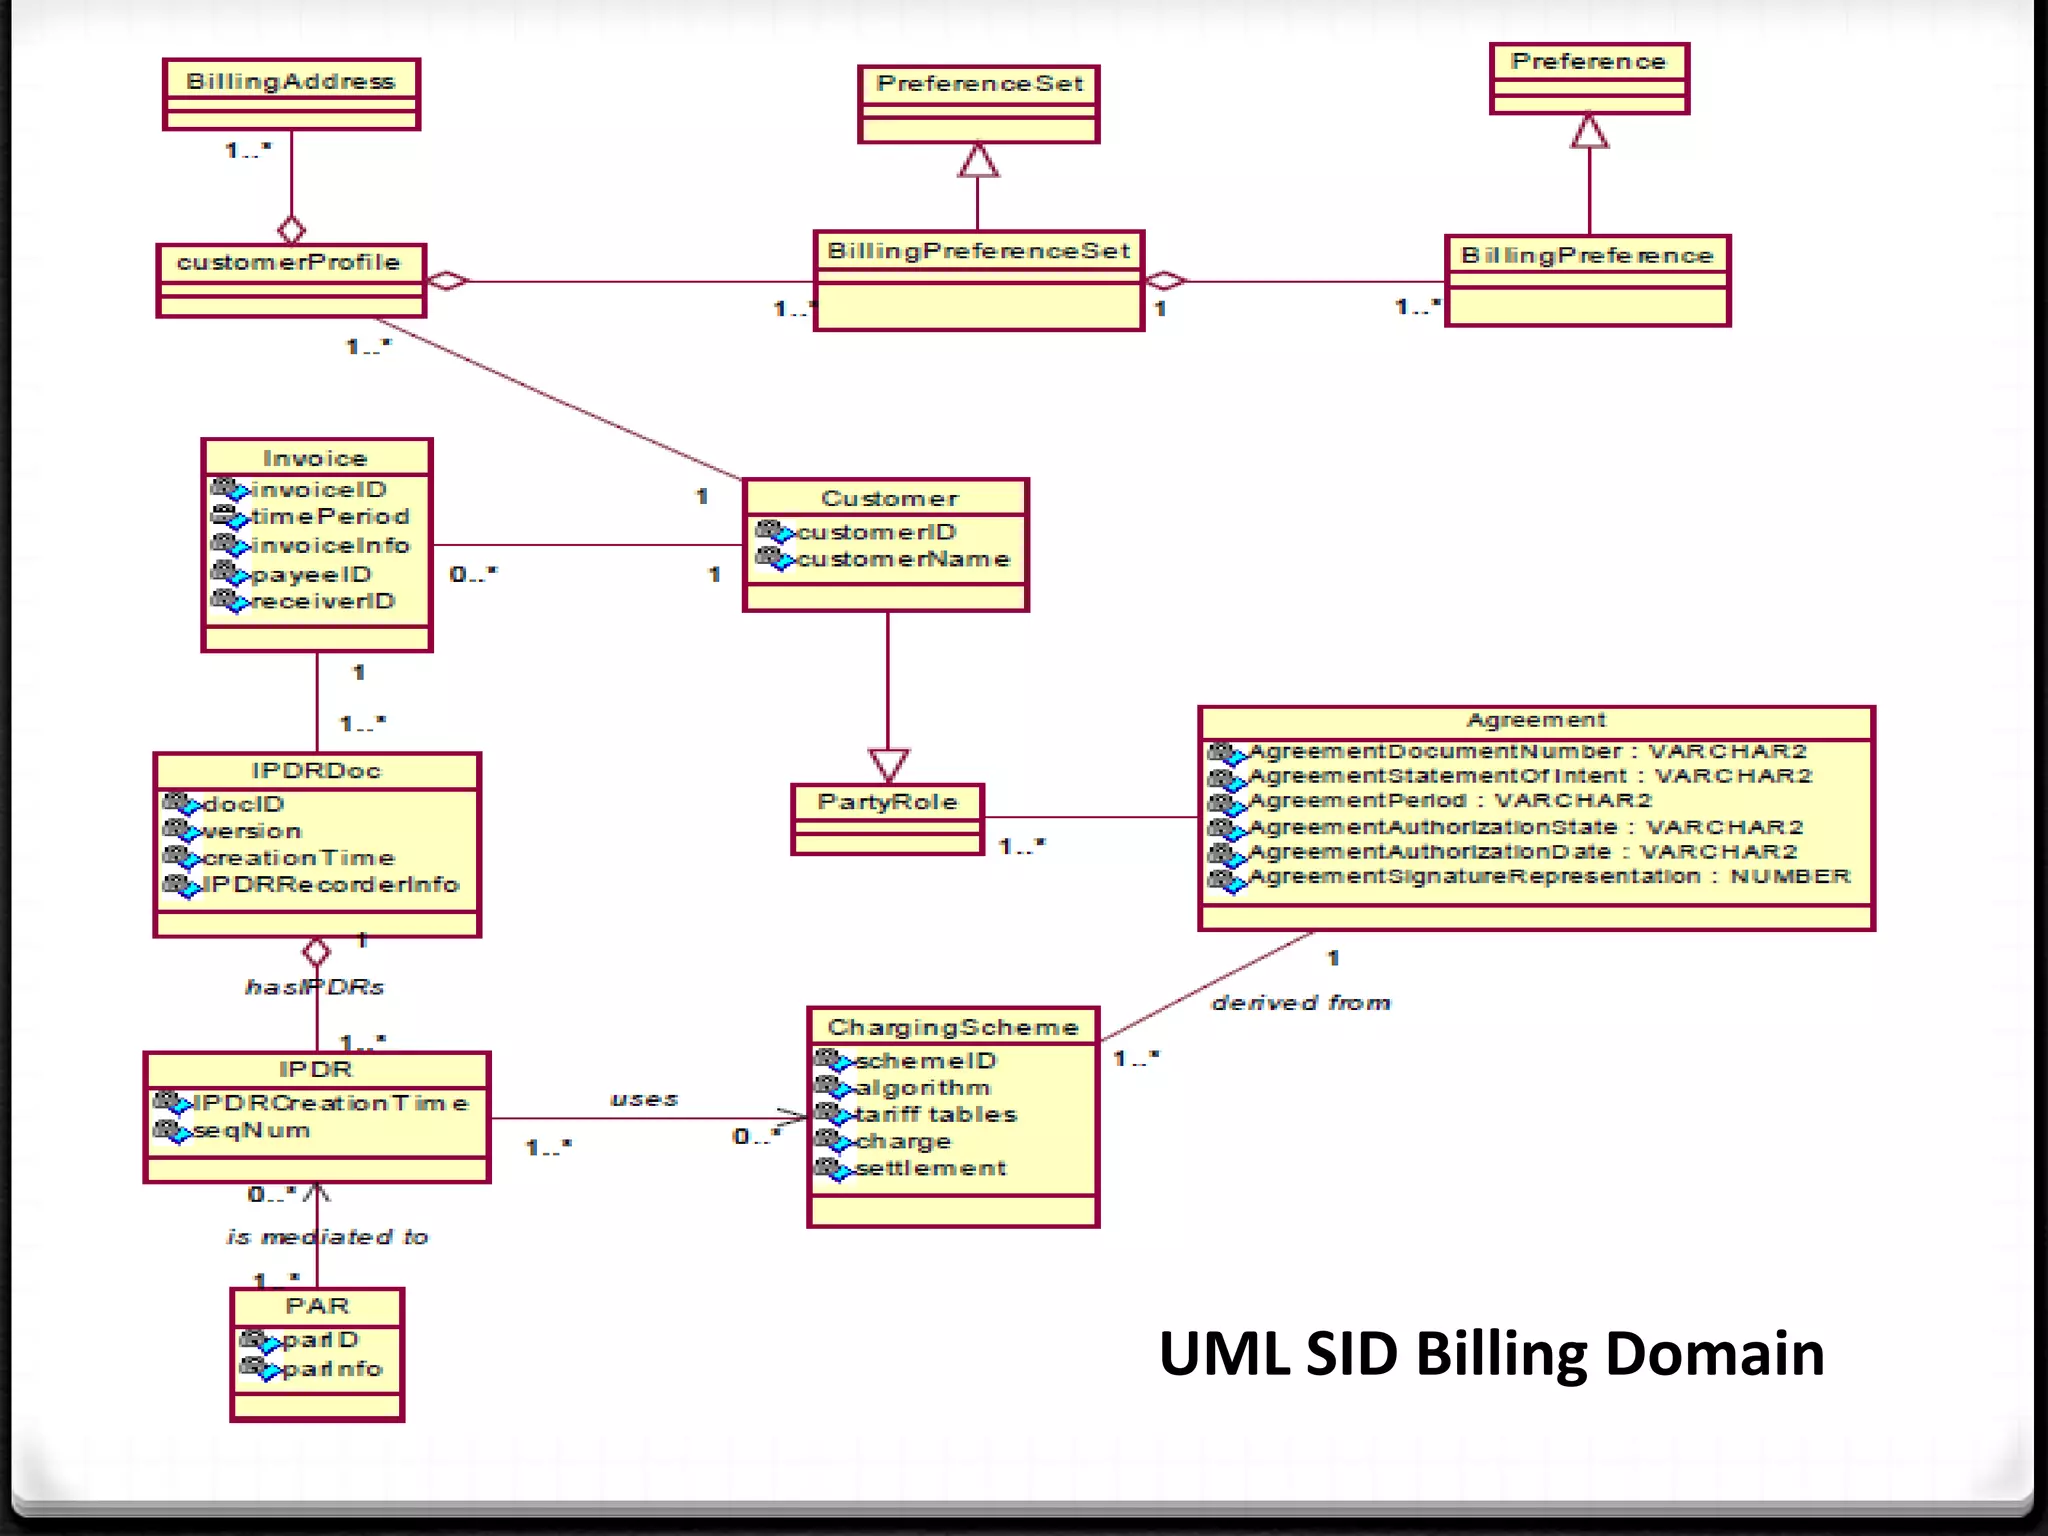This screenshot has width=2048, height=1536.
Task: Select the BillingAddress class title
Action: [291, 81]
